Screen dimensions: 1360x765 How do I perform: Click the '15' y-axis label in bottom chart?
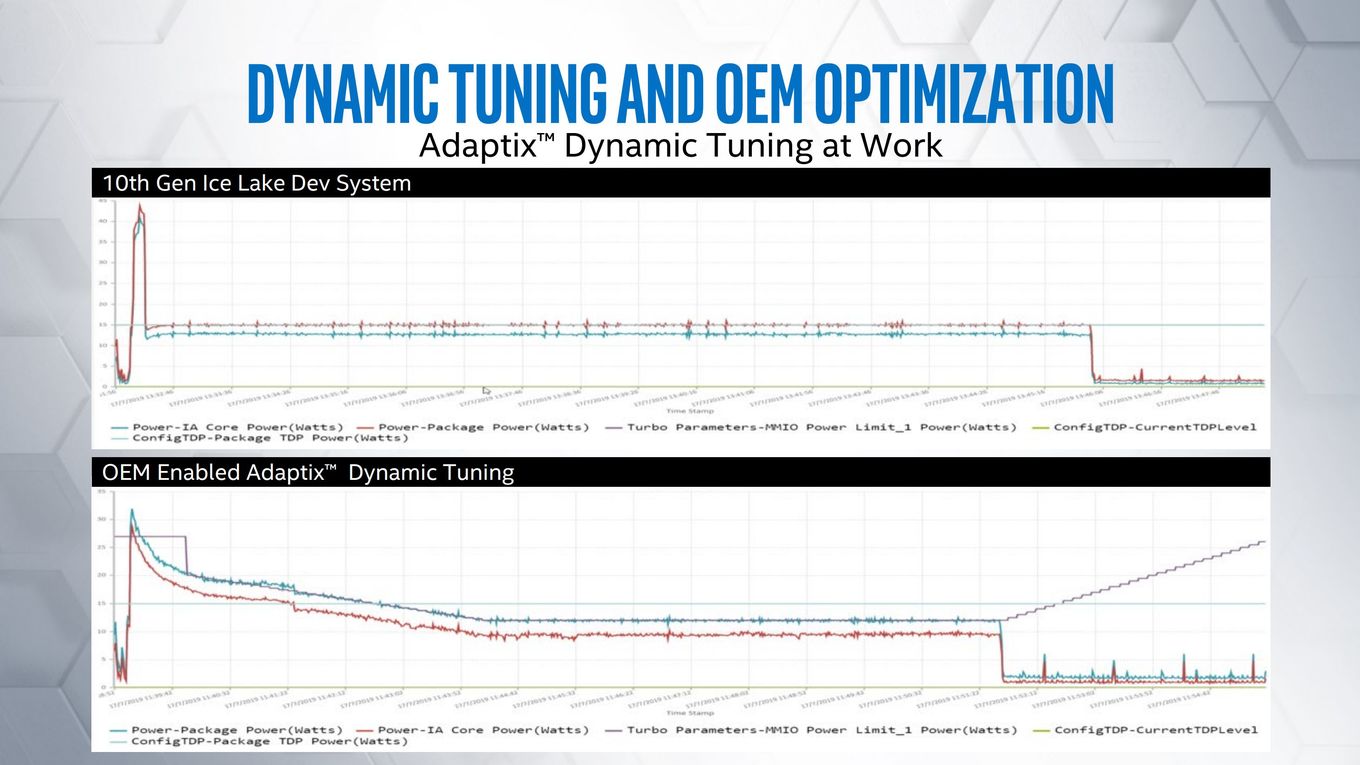click(101, 603)
